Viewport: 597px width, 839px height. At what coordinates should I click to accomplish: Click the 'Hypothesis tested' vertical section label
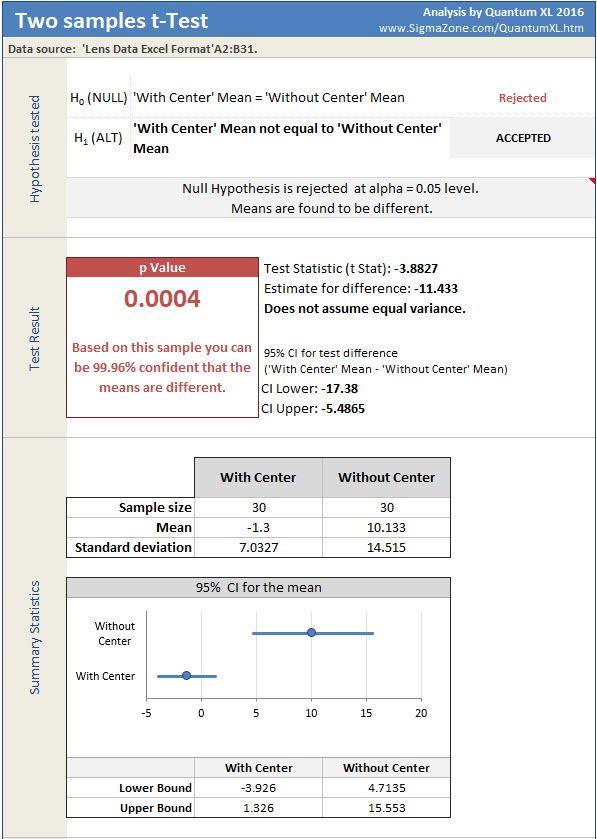pyautogui.click(x=35, y=149)
